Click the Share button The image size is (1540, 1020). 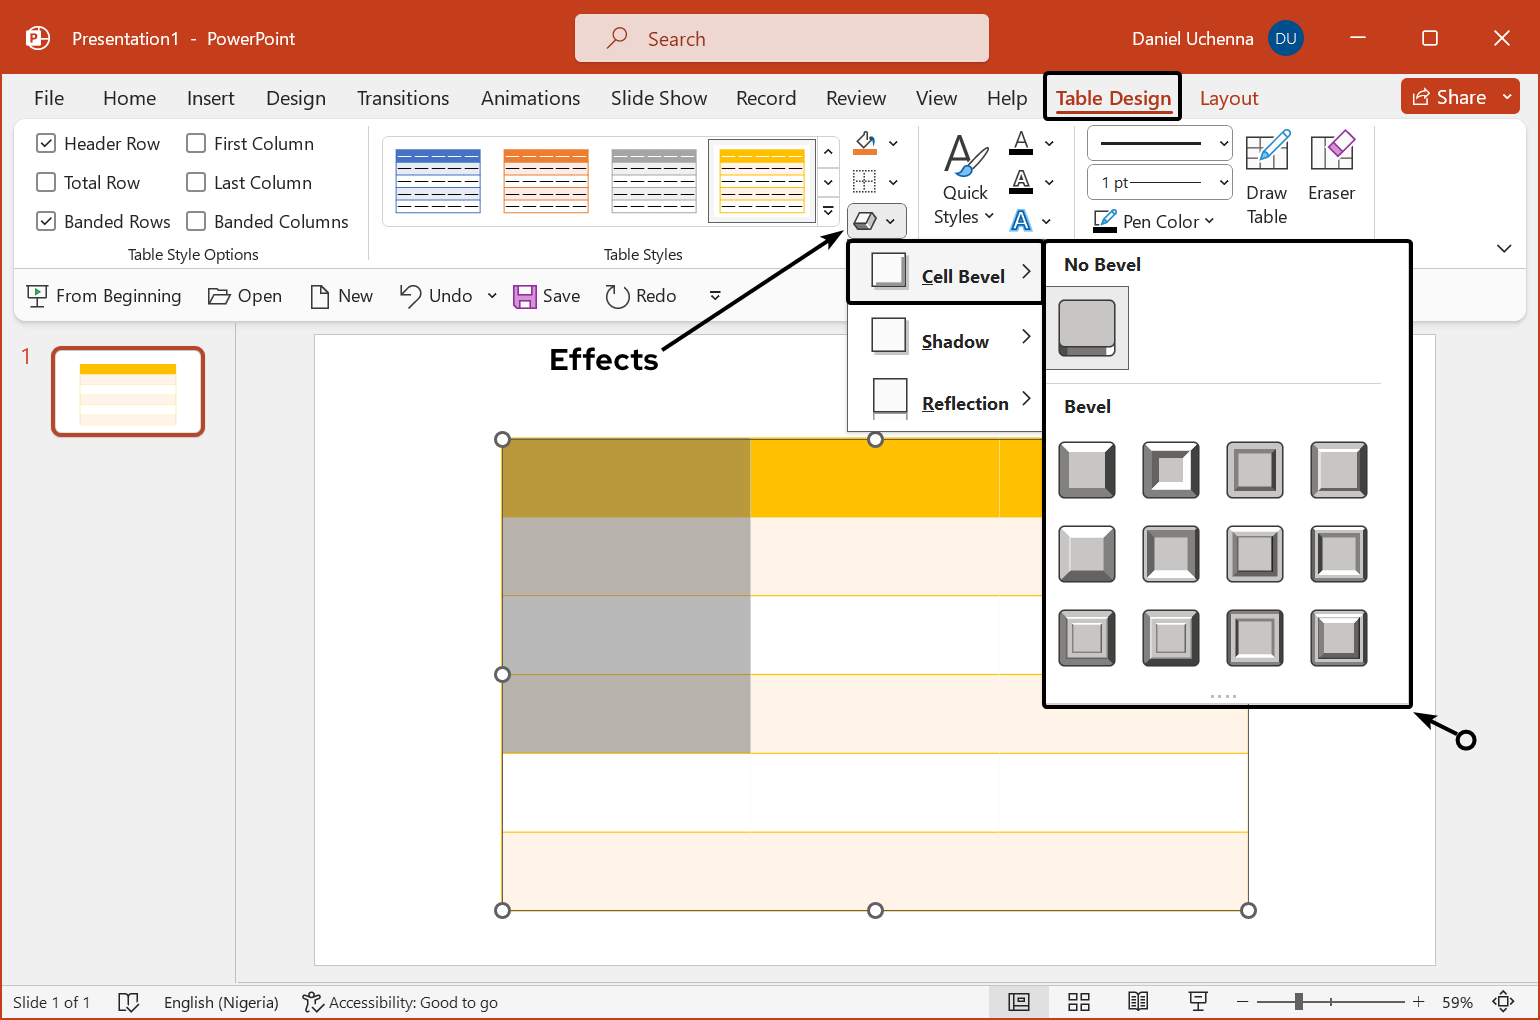pyautogui.click(x=1449, y=97)
